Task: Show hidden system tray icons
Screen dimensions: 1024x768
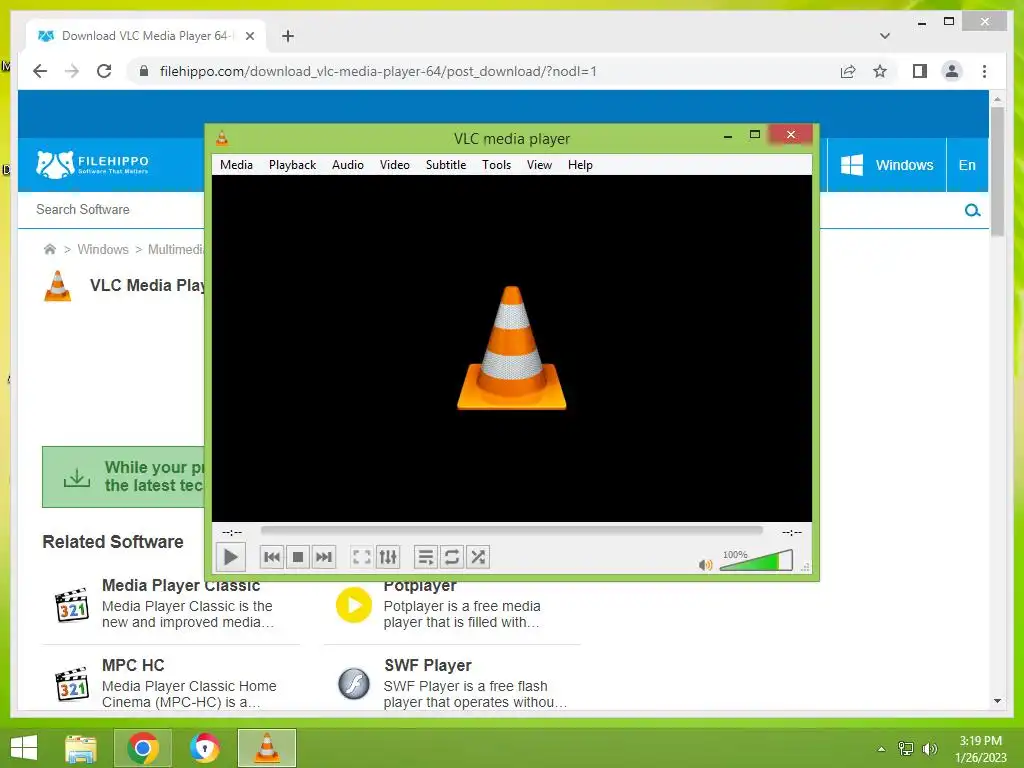Action: point(882,749)
